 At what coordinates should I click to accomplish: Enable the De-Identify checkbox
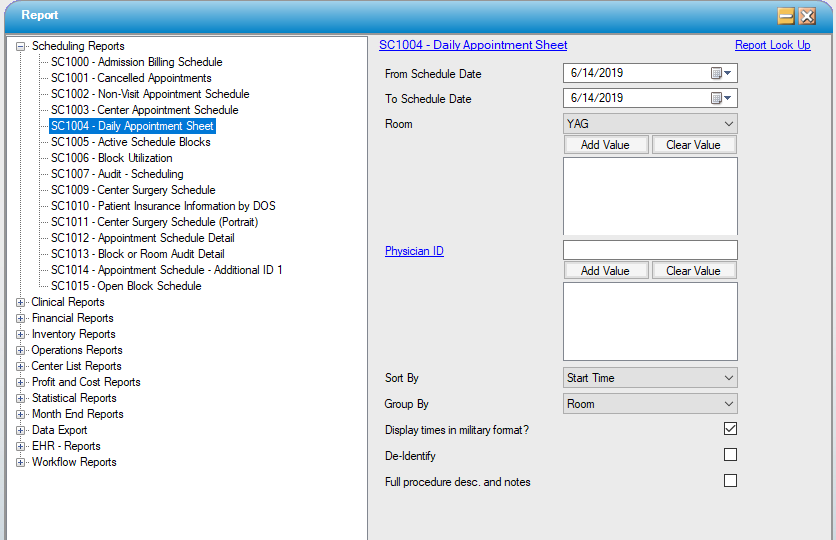(x=730, y=455)
